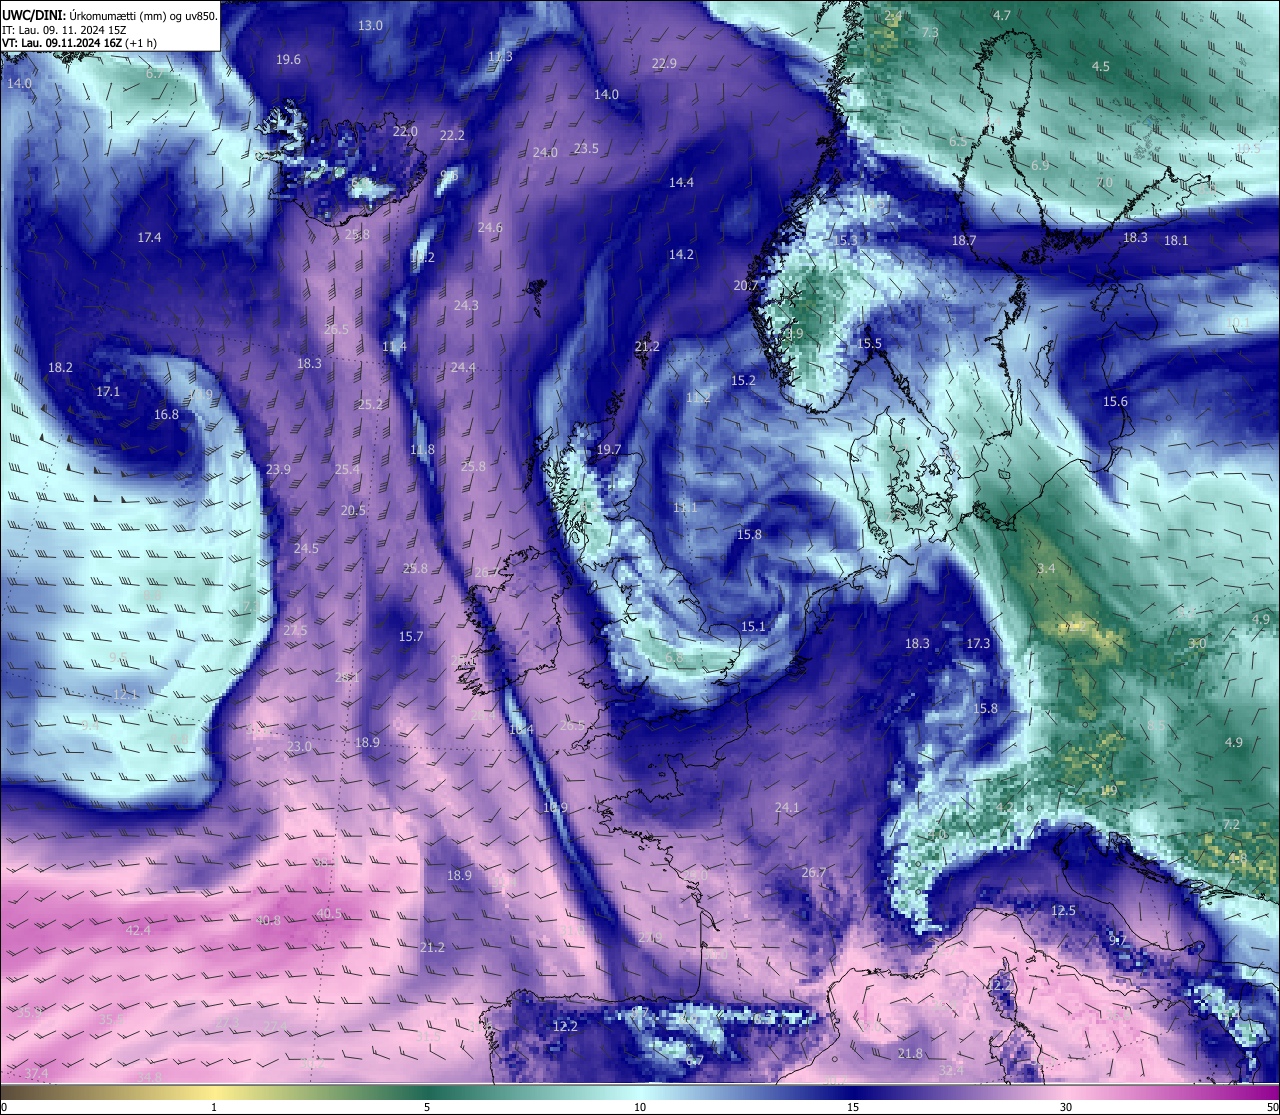Image resolution: width=1280 pixels, height=1115 pixels.
Task: Click the 40.8 value on the map
Action: [x=268, y=921]
